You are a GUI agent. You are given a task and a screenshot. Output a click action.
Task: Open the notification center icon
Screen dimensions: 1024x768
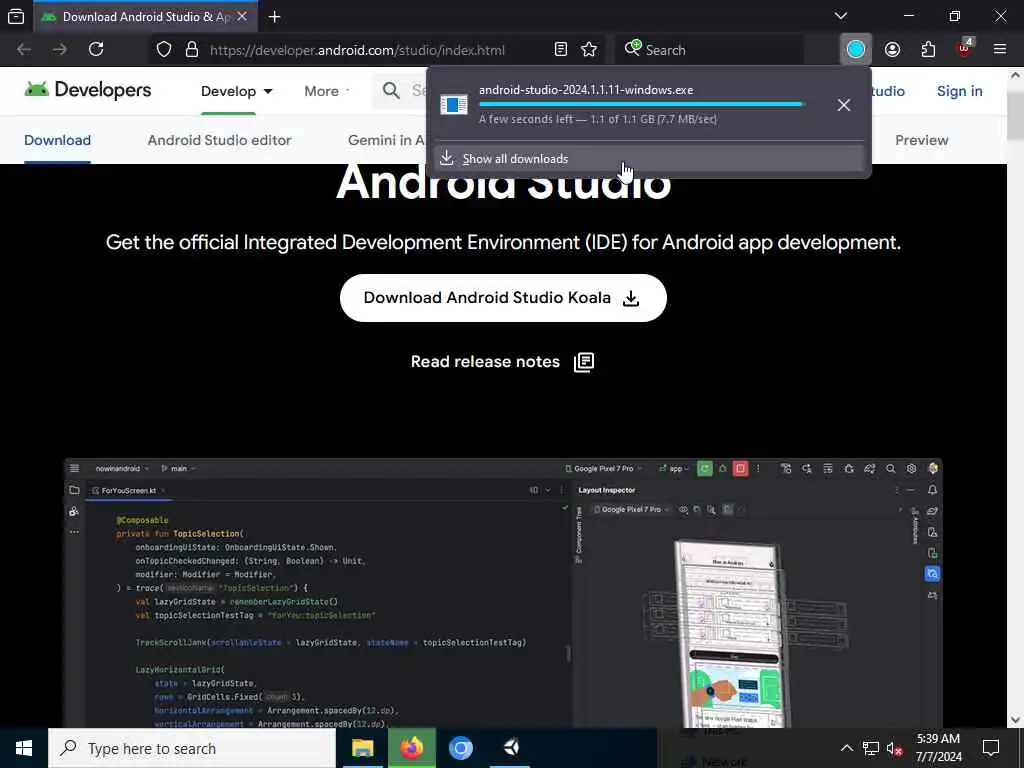991,748
